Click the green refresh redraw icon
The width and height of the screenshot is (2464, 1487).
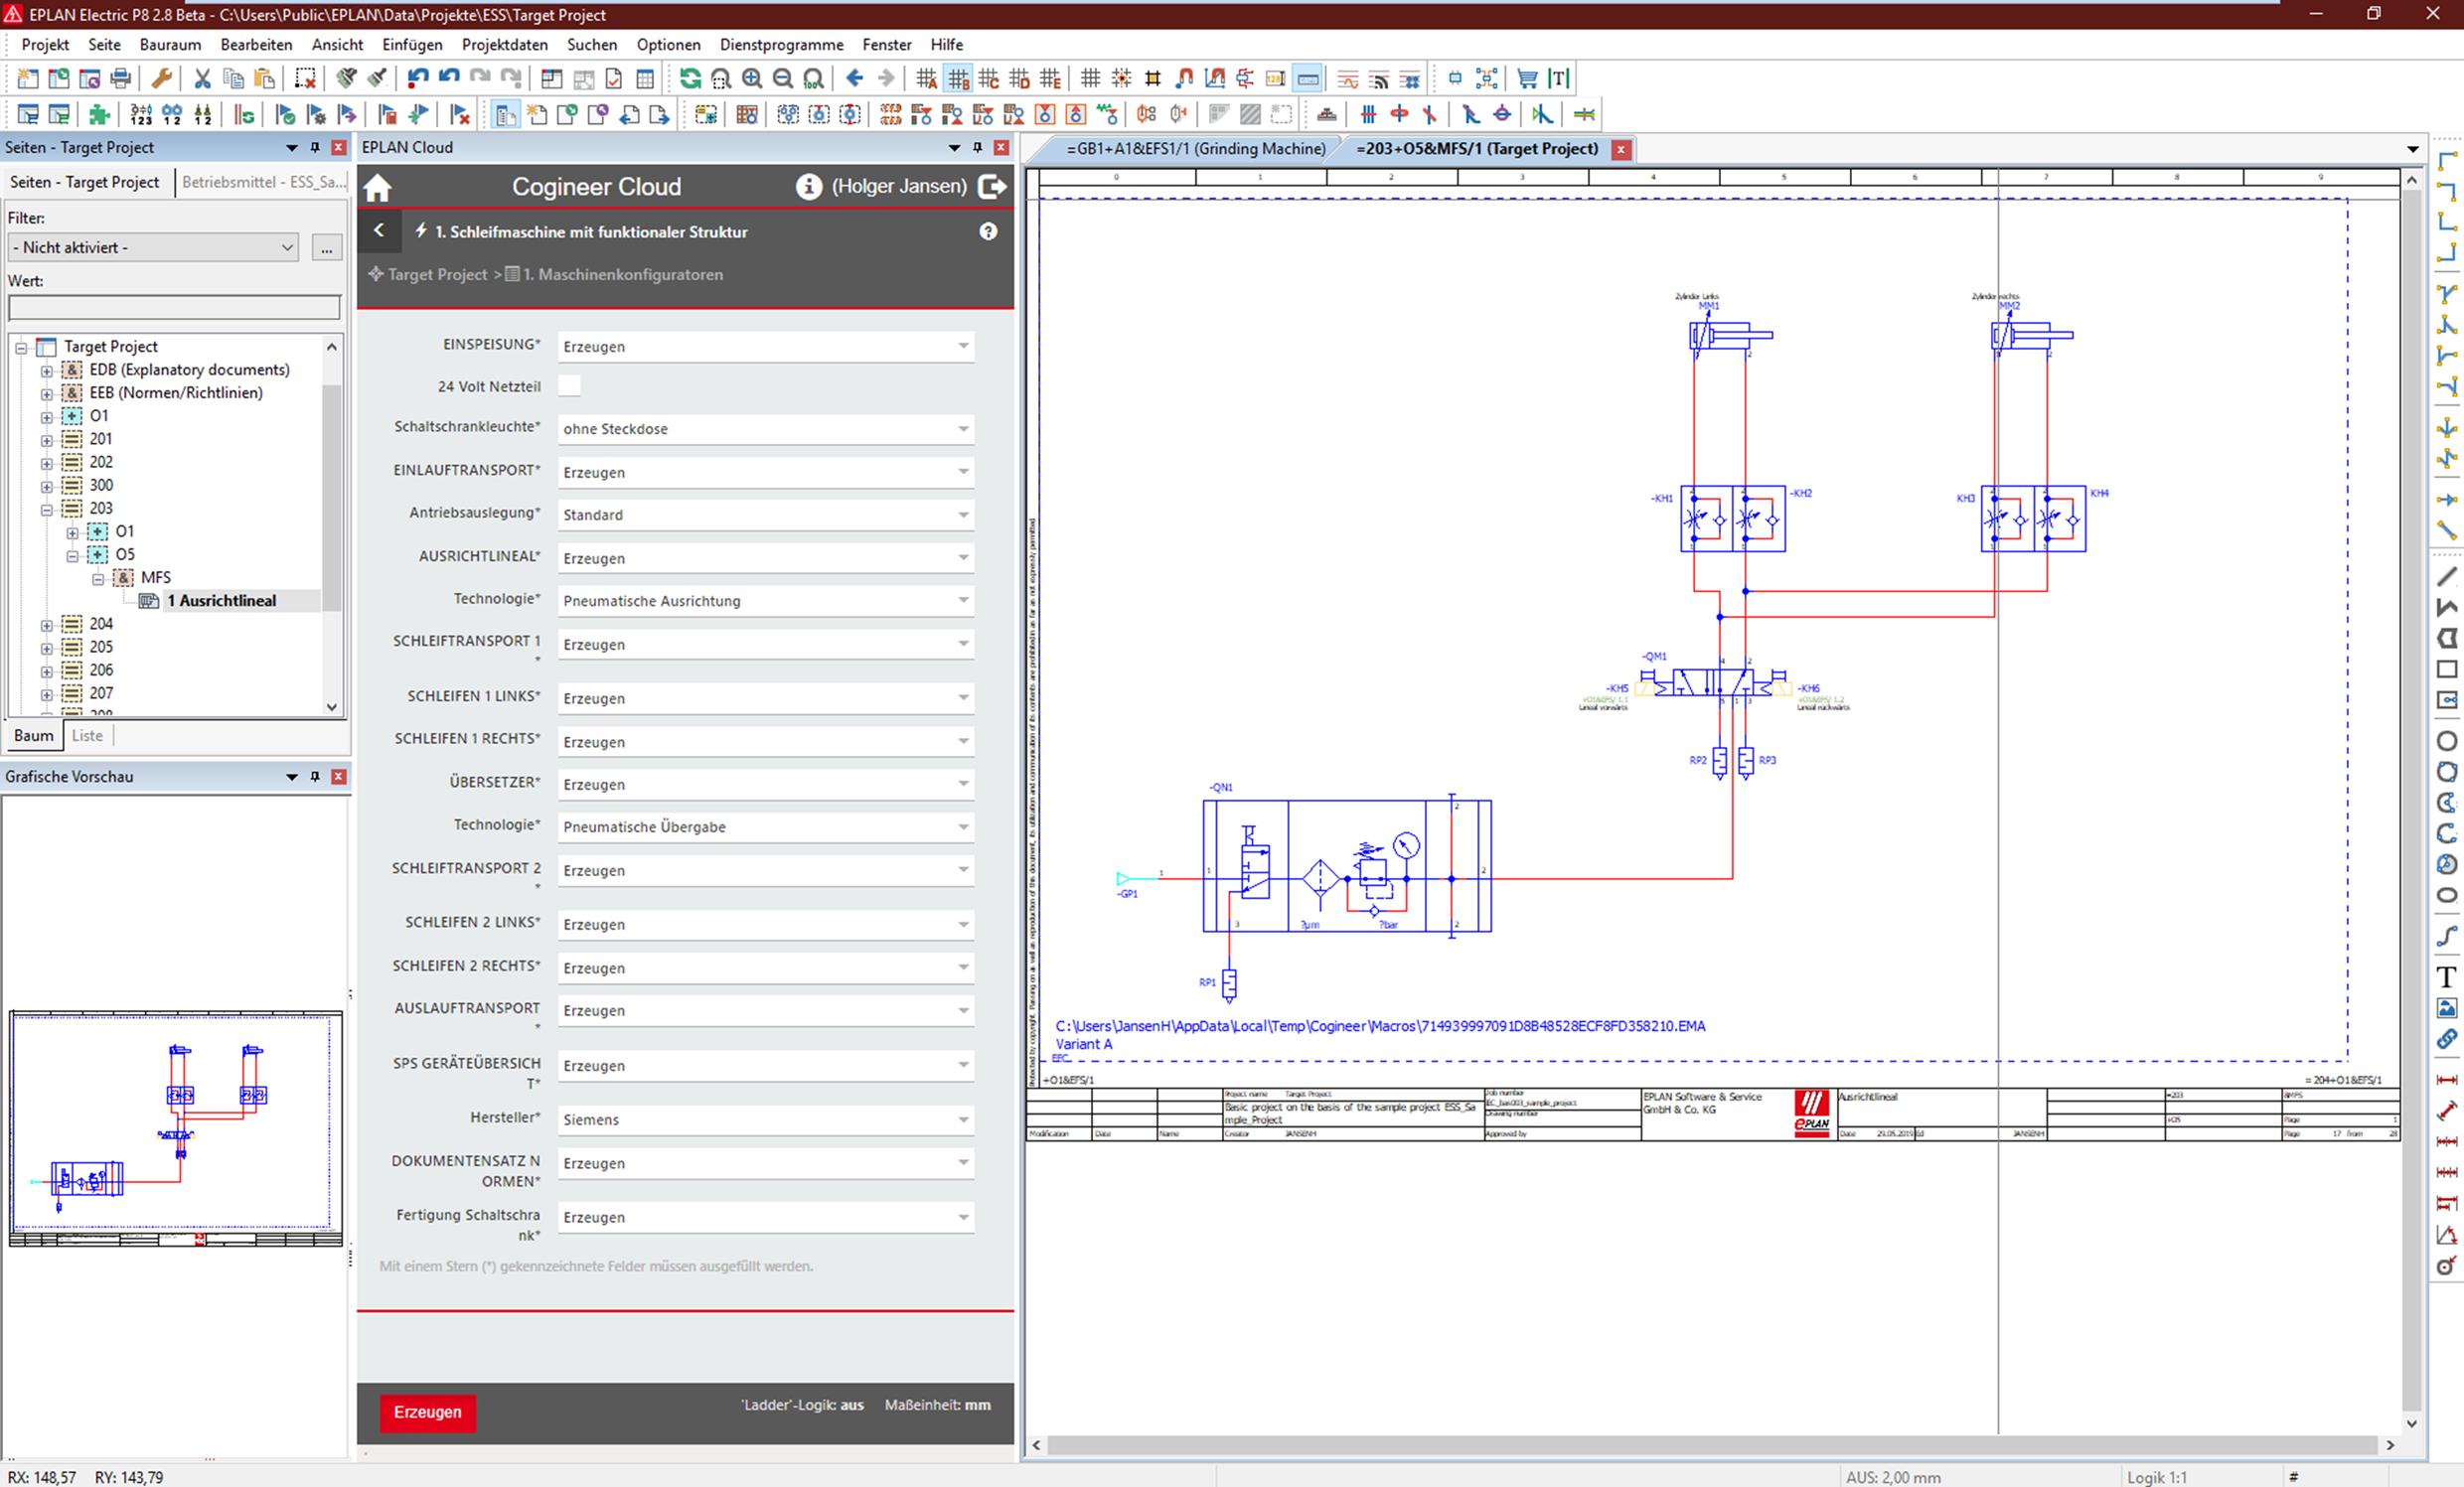(x=690, y=78)
